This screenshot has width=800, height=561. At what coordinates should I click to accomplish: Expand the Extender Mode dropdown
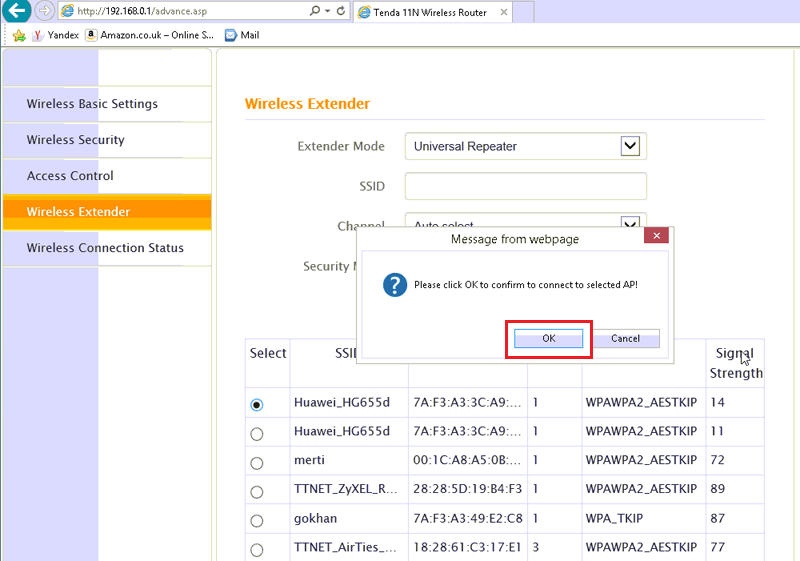630,146
